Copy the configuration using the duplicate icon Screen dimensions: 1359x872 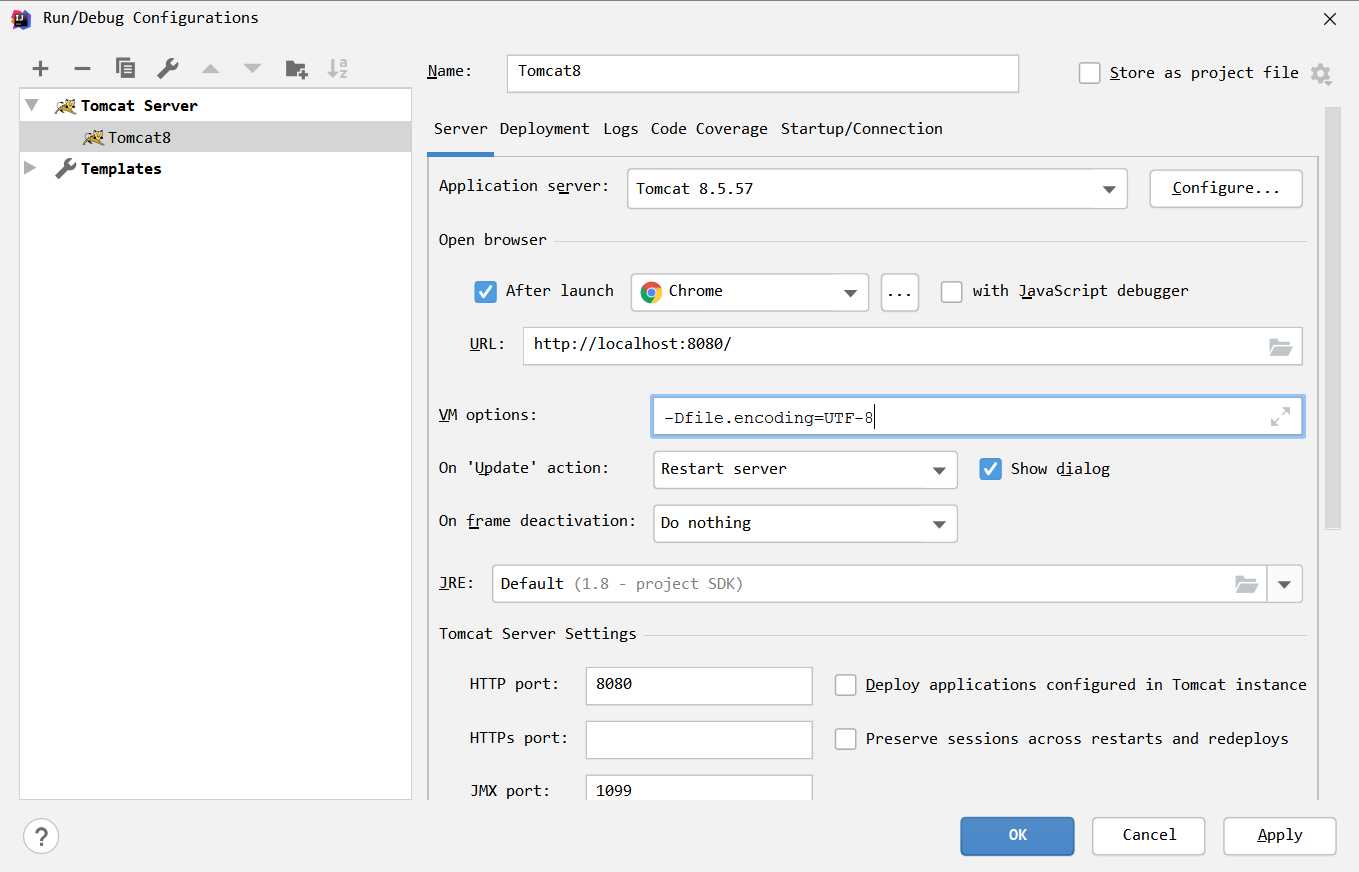click(x=125, y=68)
